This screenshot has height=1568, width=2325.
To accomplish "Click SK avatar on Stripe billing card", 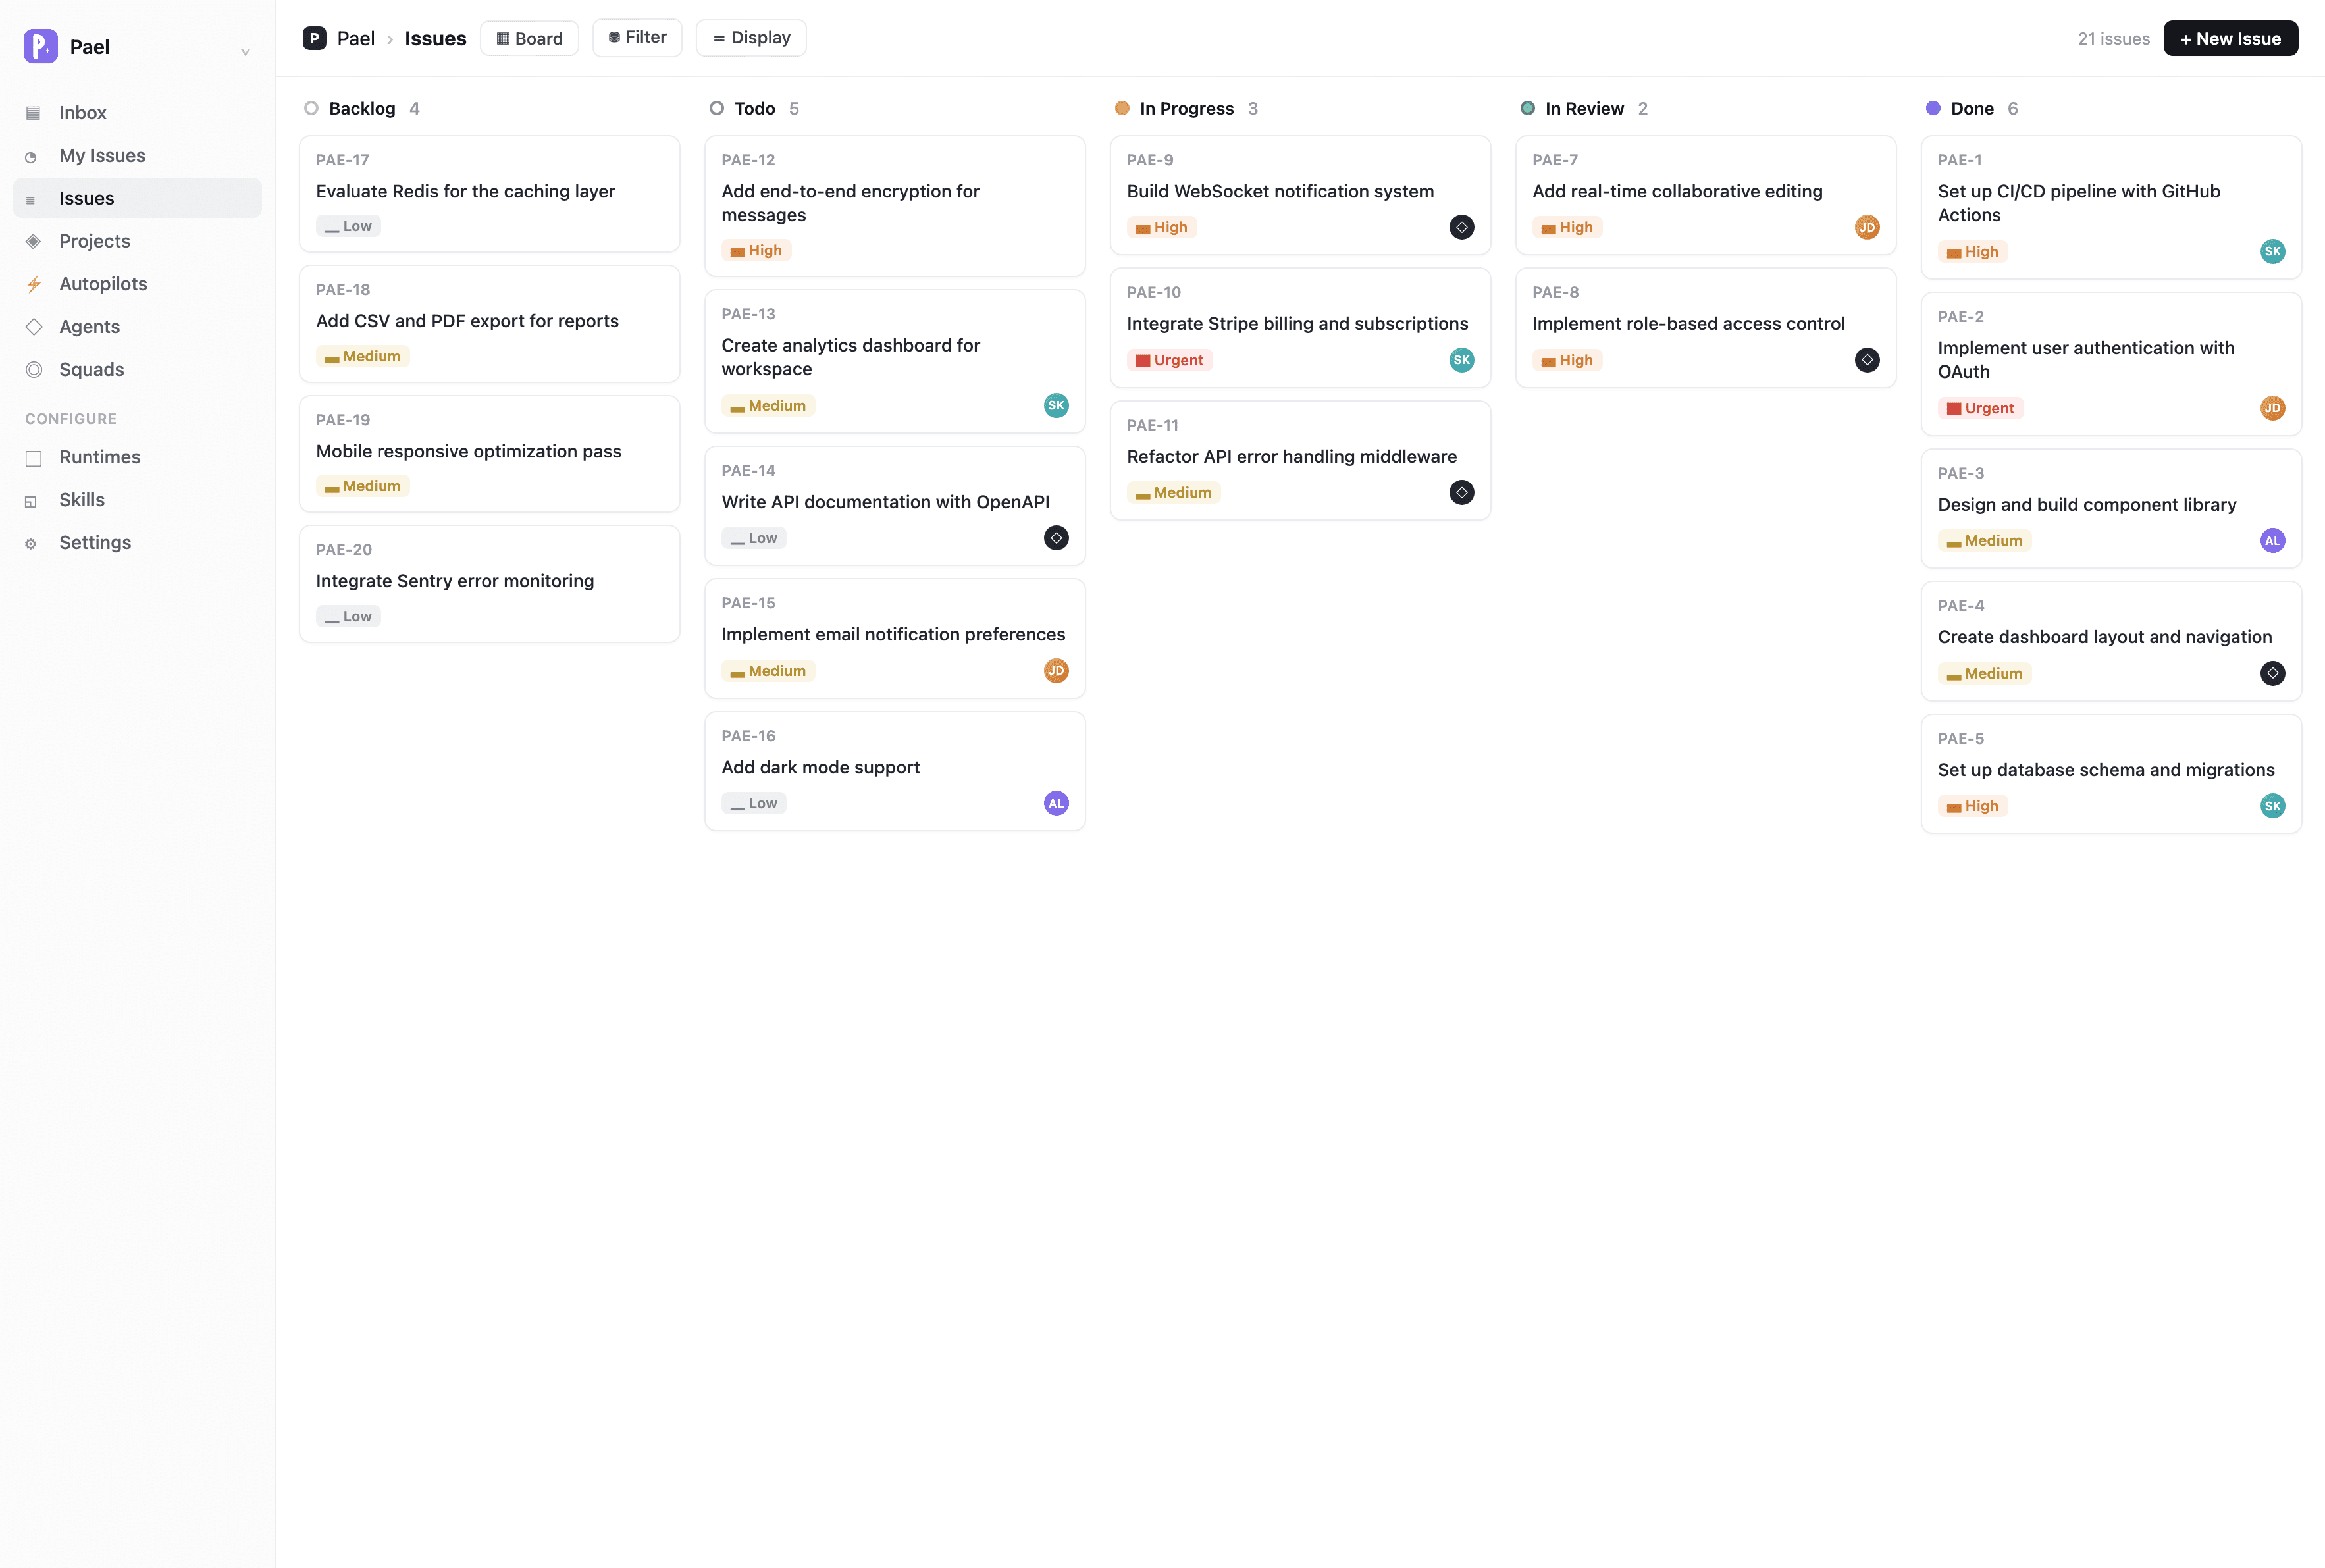I will [x=1461, y=360].
